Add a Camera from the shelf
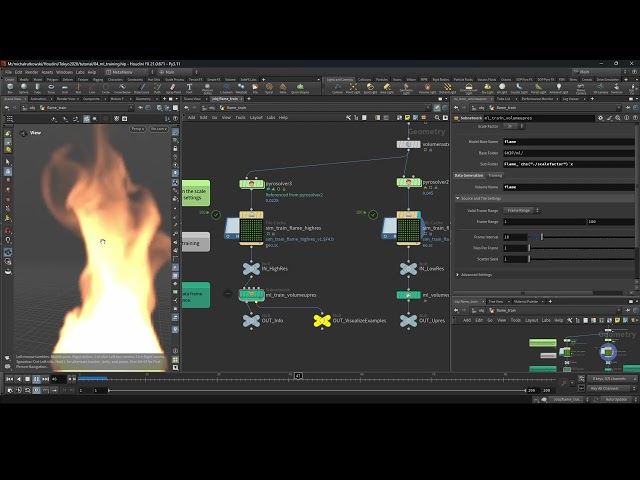This screenshot has width=640, height=480. click(338, 88)
